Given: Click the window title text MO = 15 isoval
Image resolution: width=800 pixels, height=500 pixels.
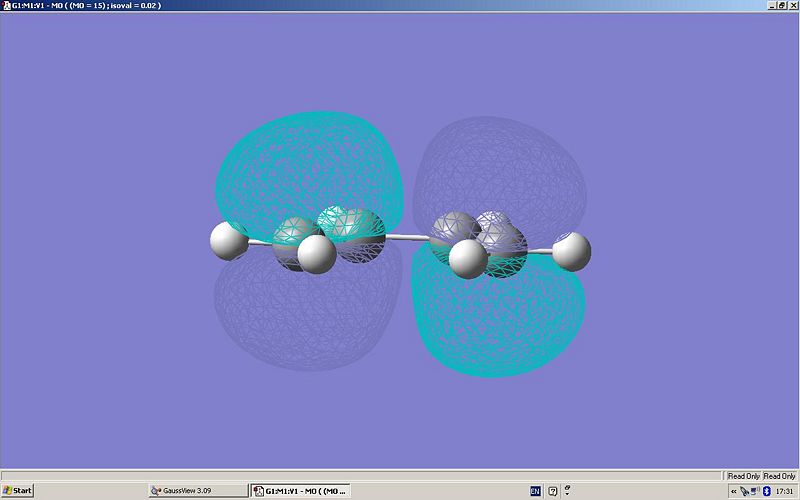Looking at the screenshot, I should 86,6.
